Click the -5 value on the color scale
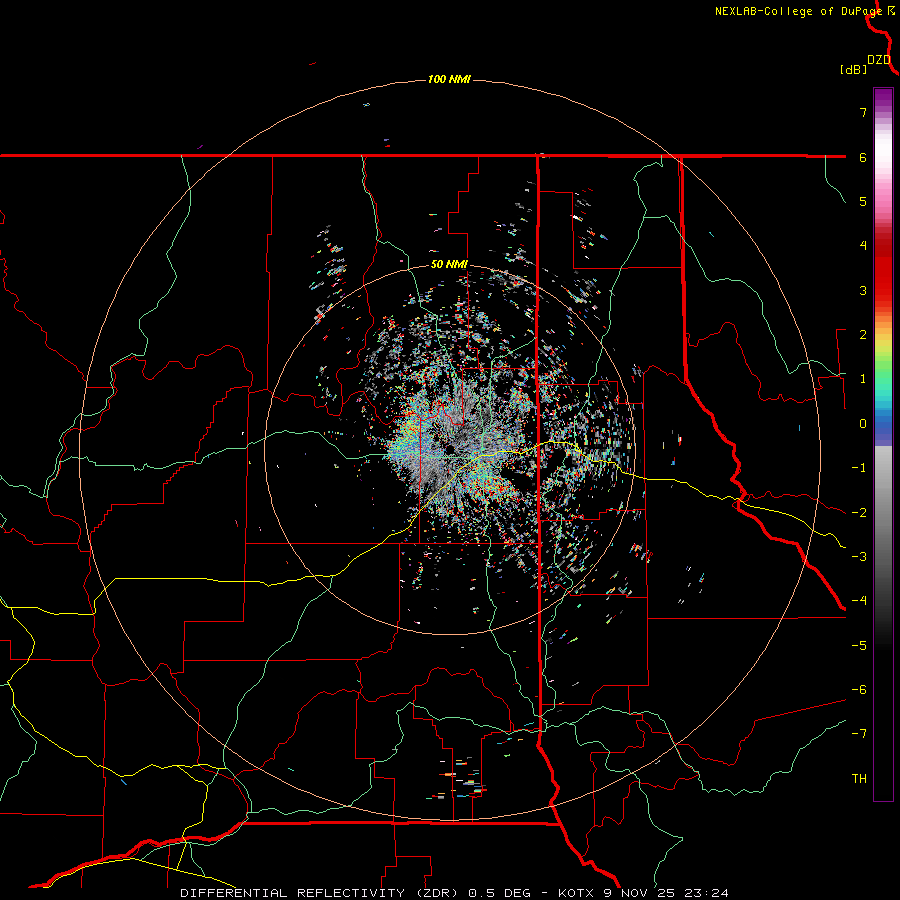Image resolution: width=900 pixels, height=900 pixels. point(859,646)
